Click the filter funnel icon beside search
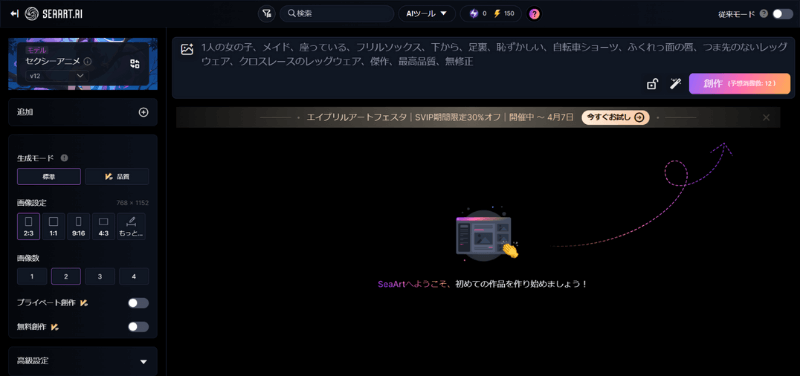Viewport: 800px width, 376px height. click(266, 14)
